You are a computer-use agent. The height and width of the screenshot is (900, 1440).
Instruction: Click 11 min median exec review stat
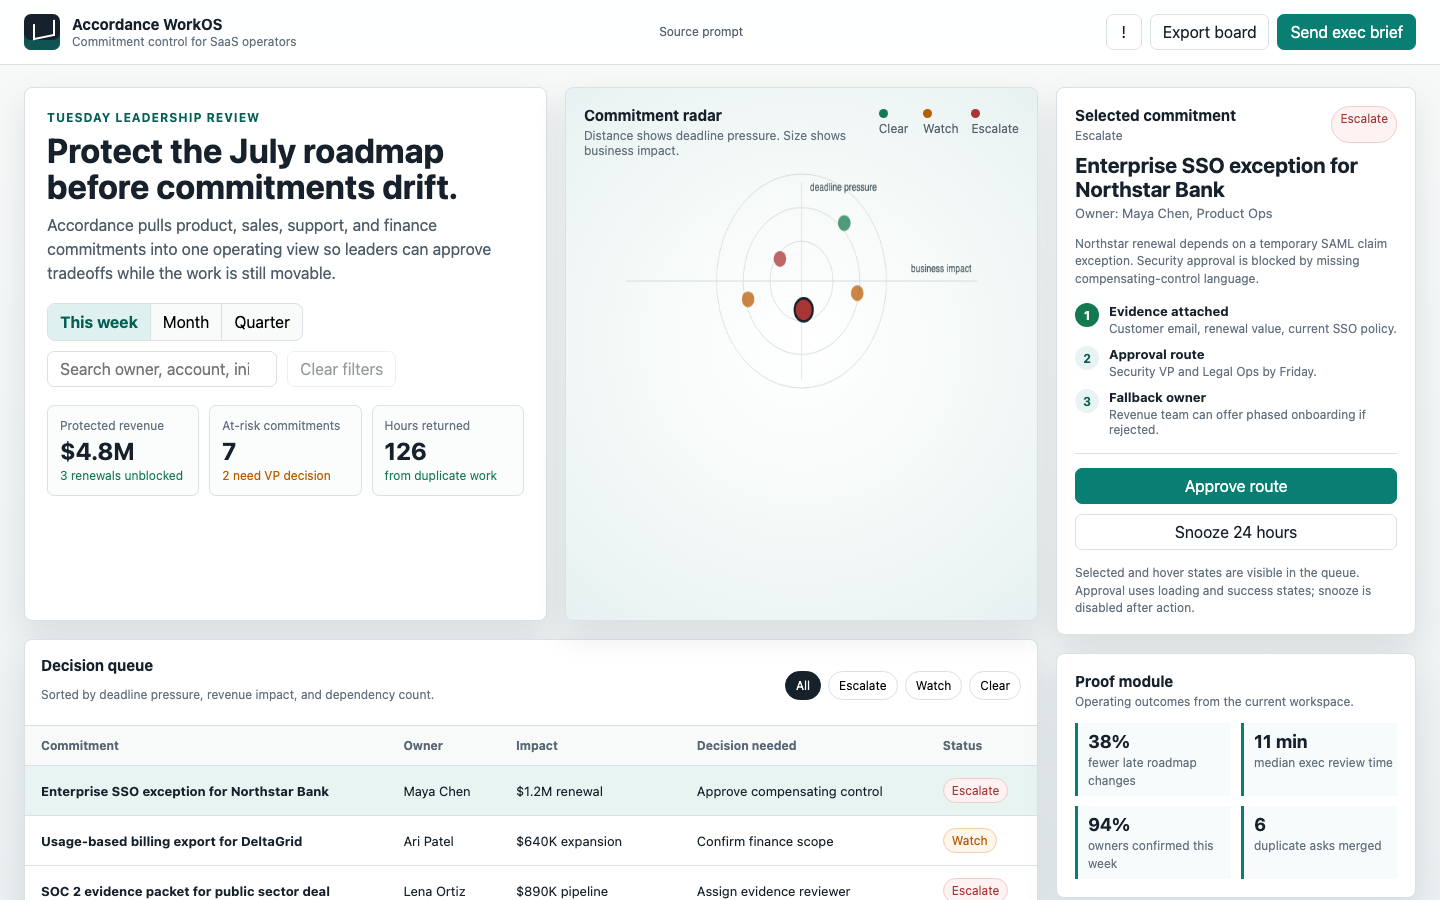coord(1319,760)
